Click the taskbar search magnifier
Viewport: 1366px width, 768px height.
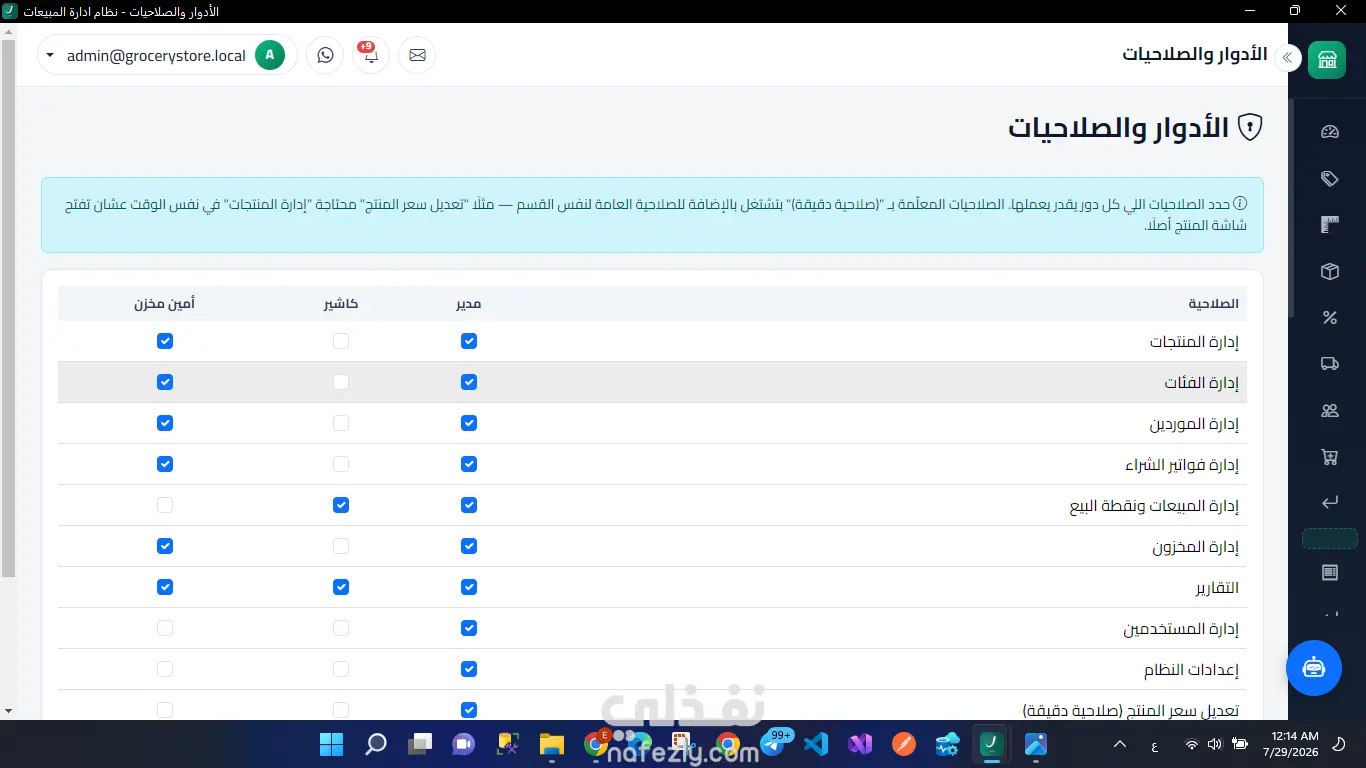coord(376,744)
